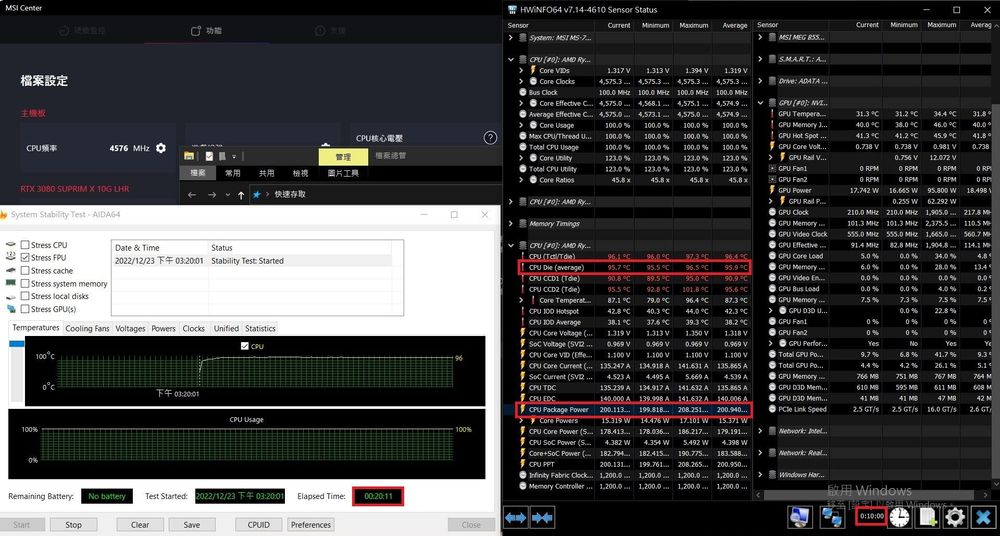
Task: Open HWiNFO settings gear icon
Action: click(955, 517)
